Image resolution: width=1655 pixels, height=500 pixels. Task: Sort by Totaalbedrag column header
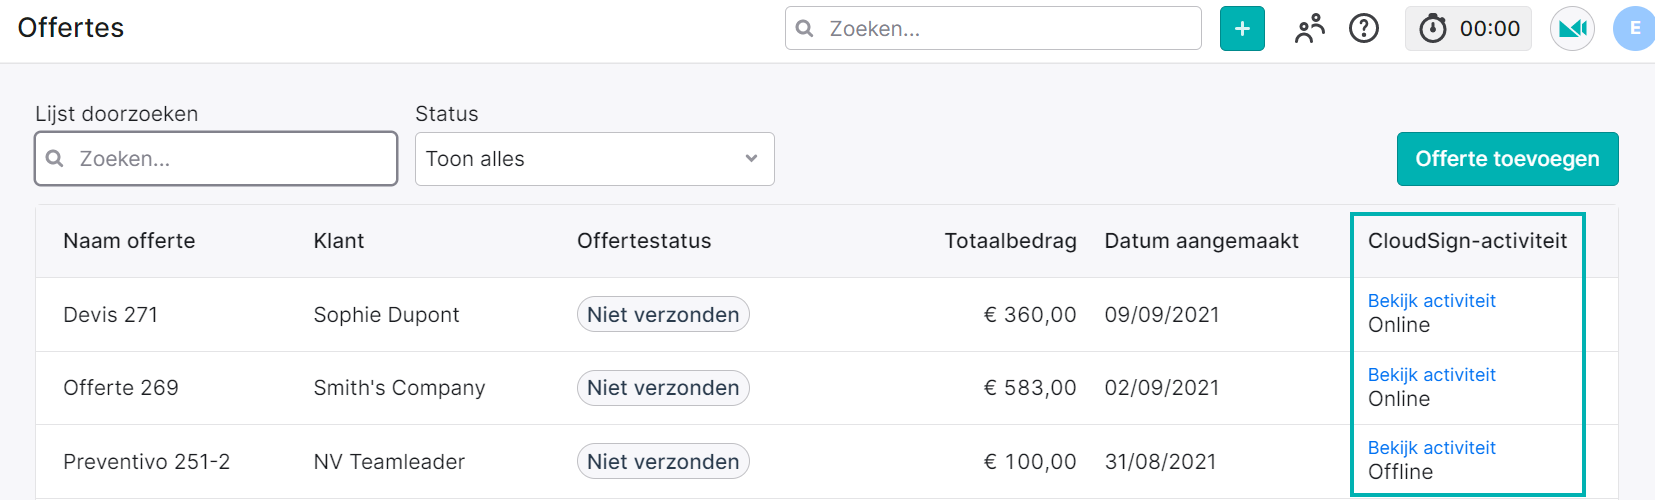click(x=1010, y=241)
